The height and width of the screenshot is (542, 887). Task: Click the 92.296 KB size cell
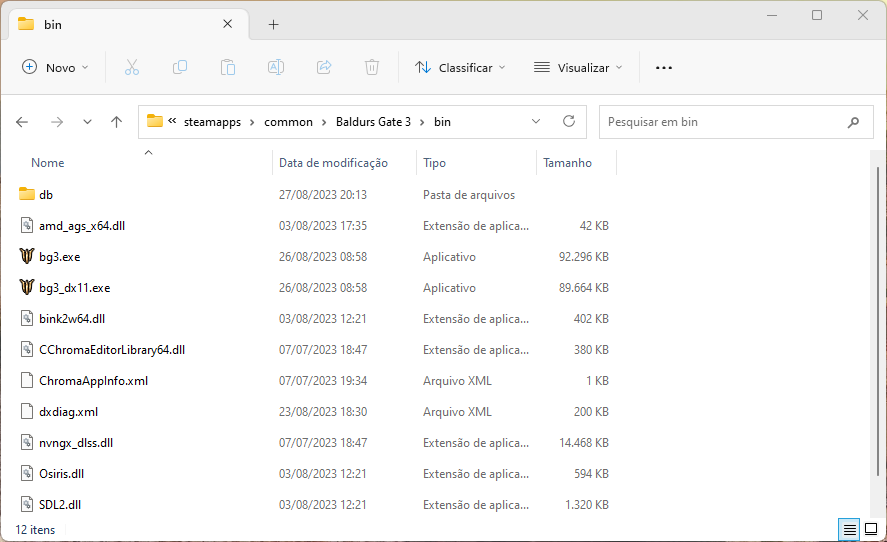click(x=583, y=256)
